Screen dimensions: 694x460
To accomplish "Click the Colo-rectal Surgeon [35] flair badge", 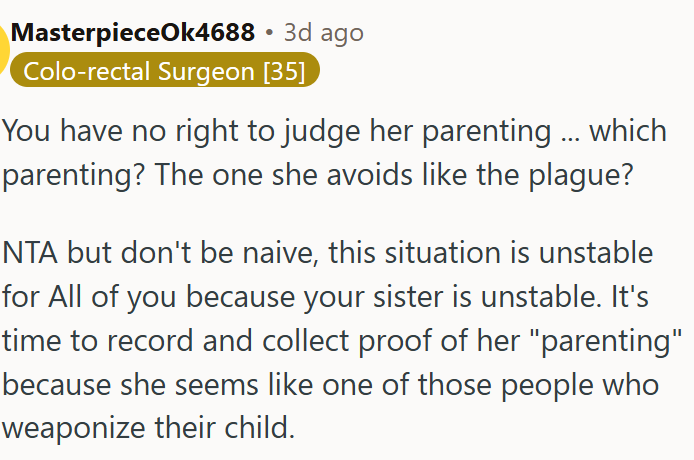I will 164,70.
